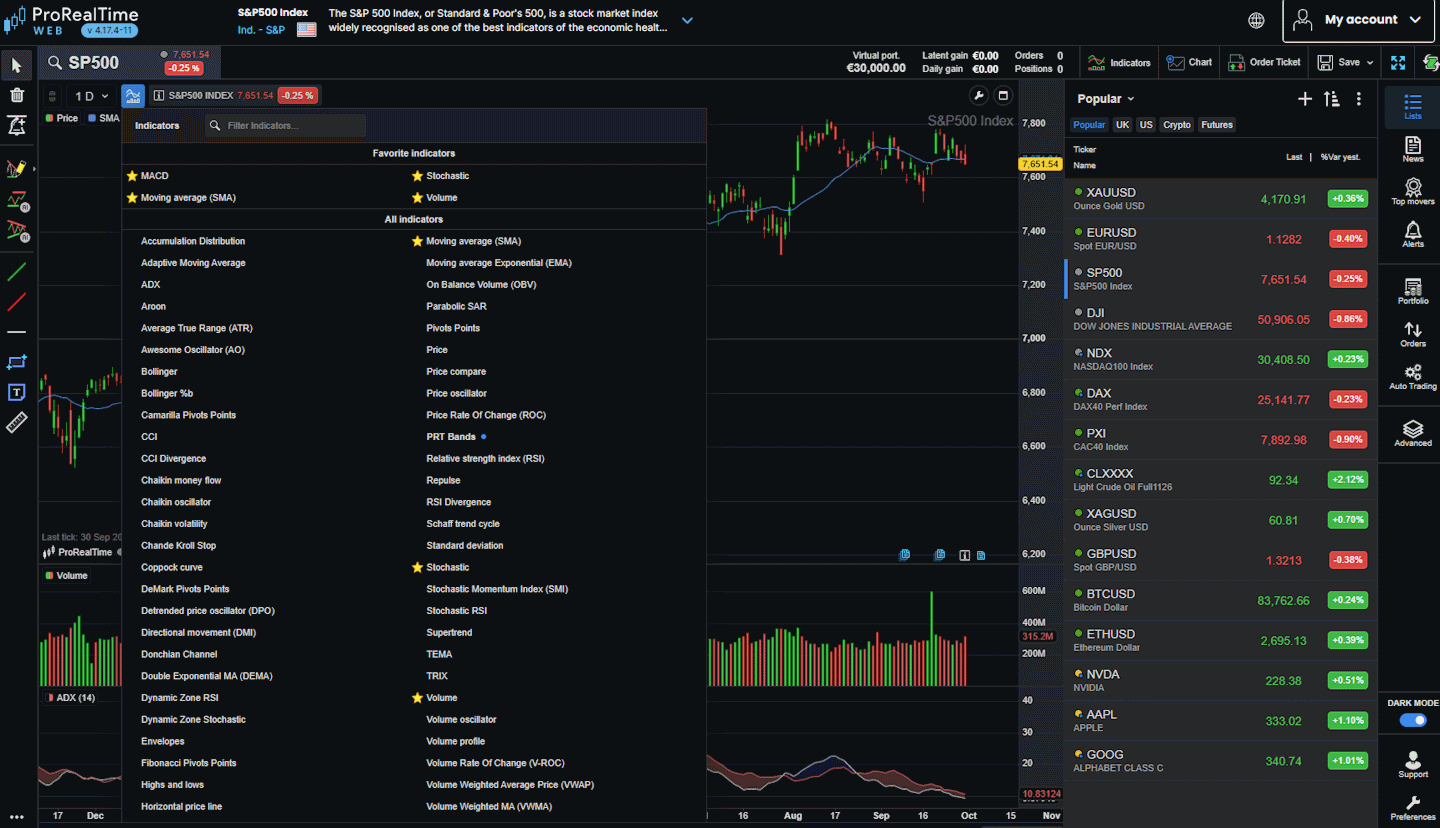
Task: Switch off the Dark Mode toggle
Action: 1413,720
